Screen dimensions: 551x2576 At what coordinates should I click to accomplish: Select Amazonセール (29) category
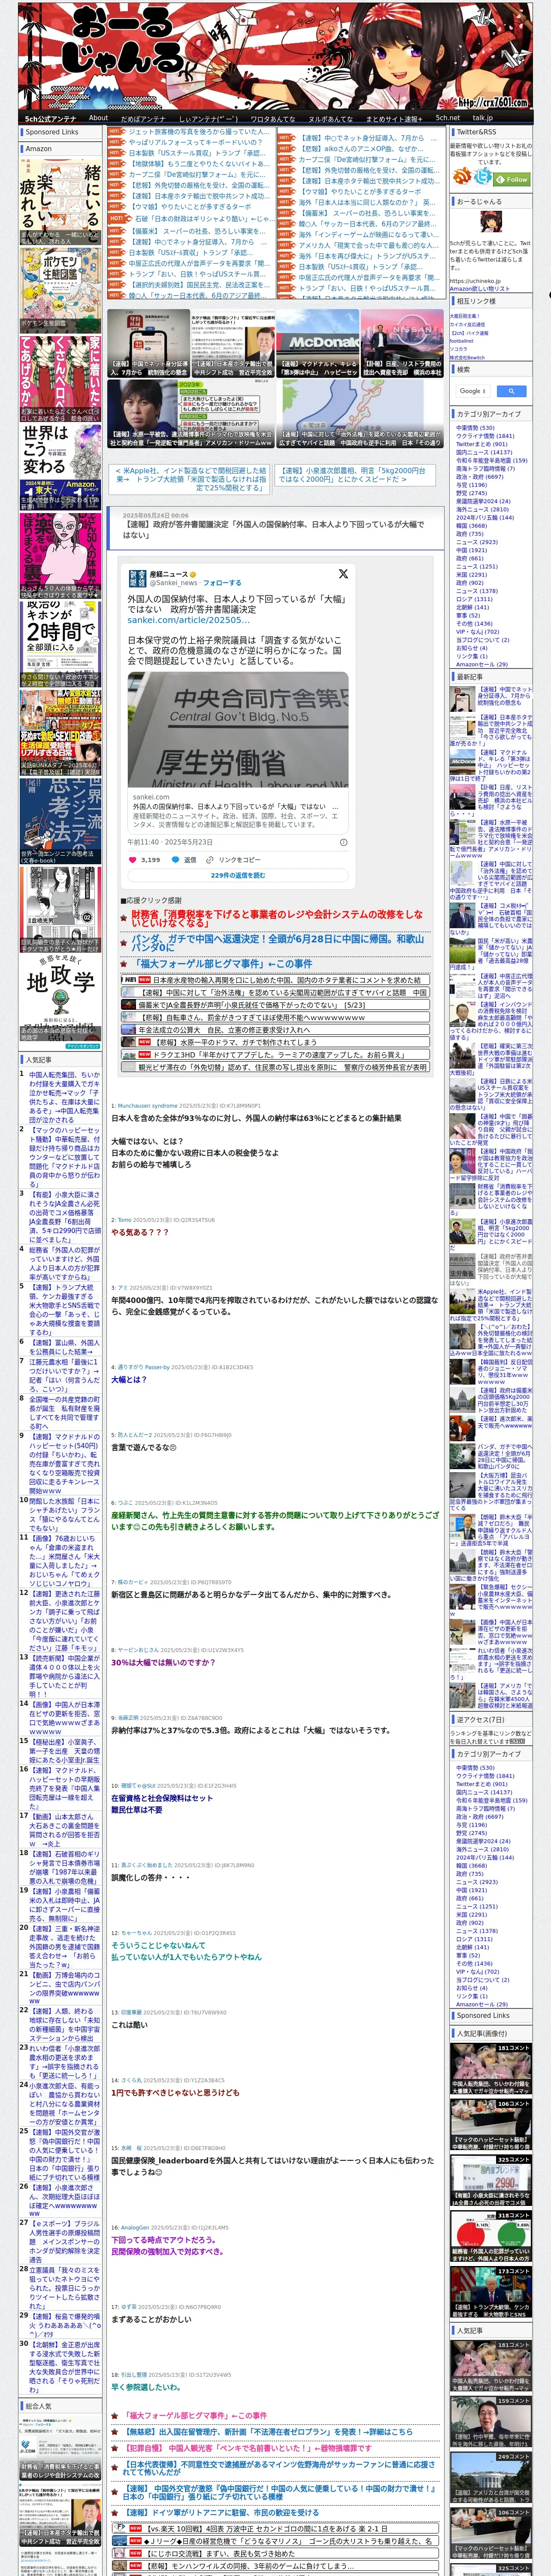pos(481,664)
